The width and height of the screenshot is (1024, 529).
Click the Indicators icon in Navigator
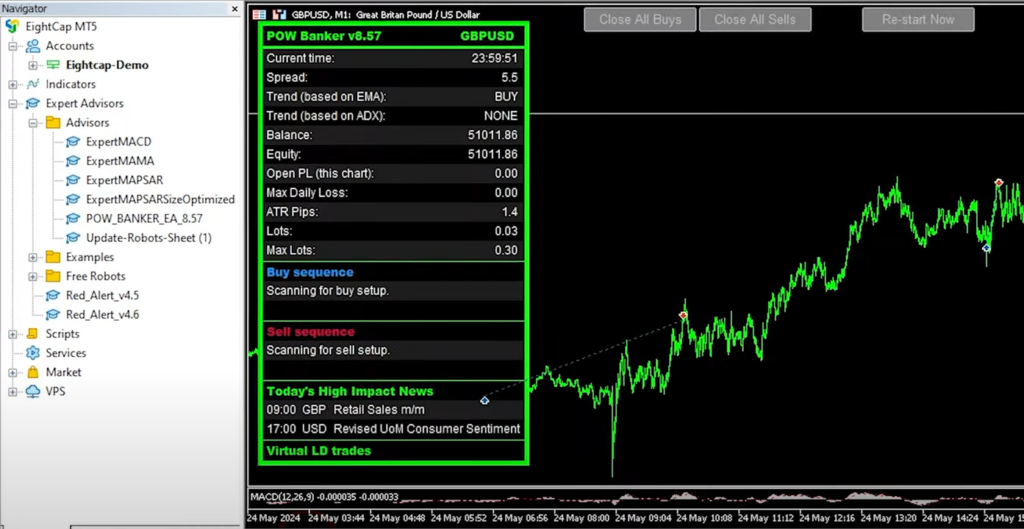(x=33, y=85)
